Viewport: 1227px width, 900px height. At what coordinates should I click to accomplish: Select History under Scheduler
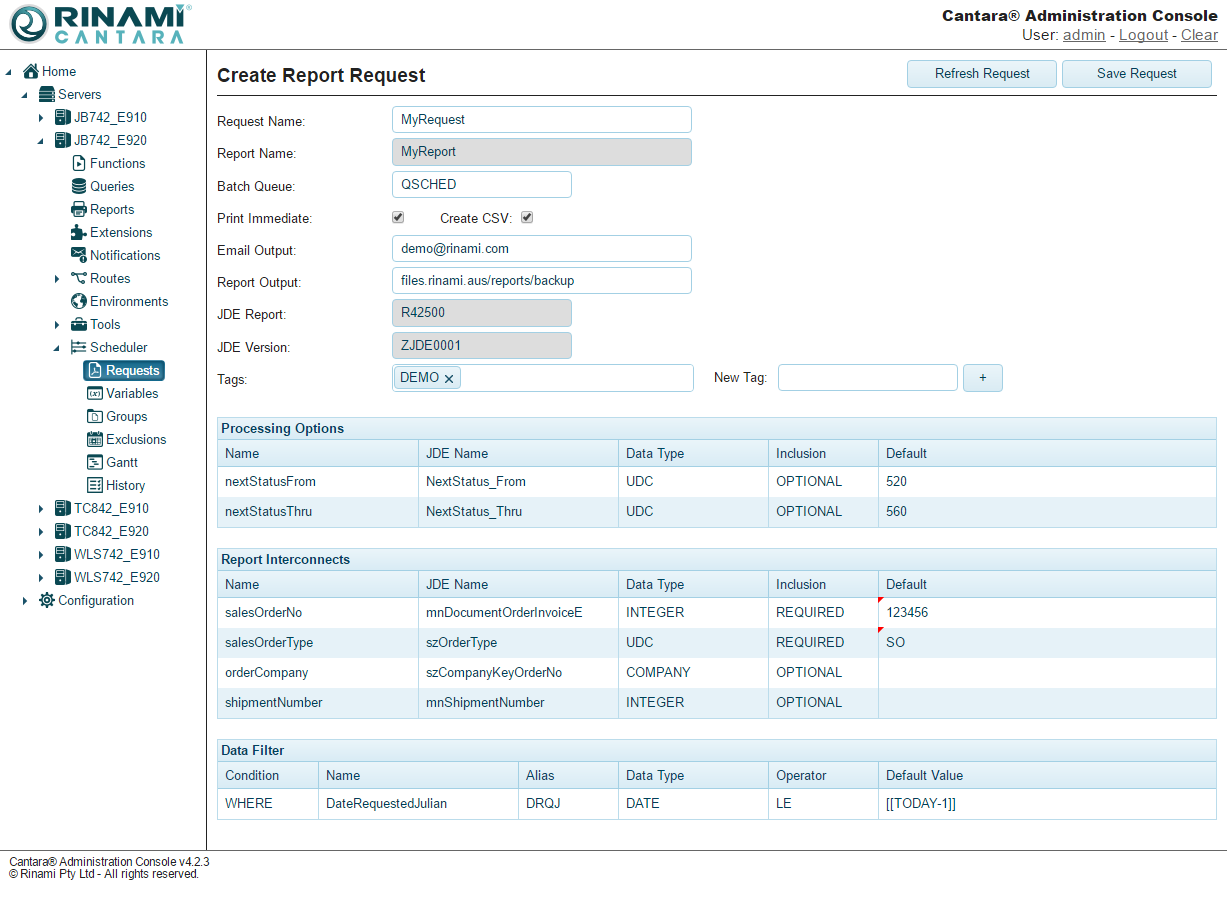point(125,485)
